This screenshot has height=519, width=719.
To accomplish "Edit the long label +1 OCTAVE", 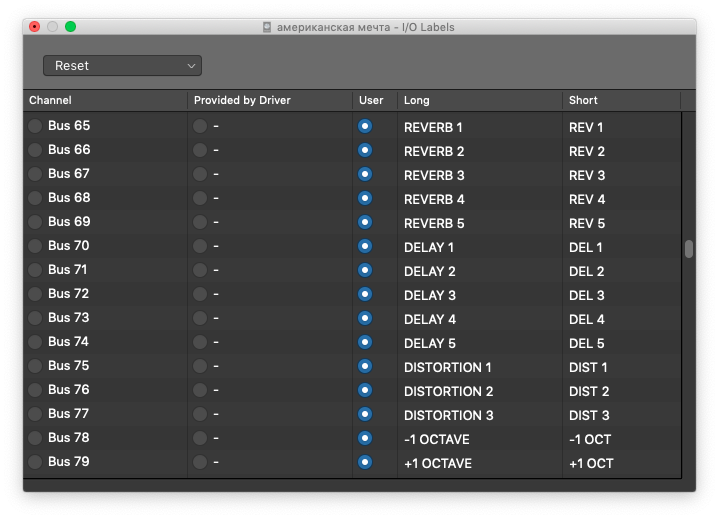I will point(438,463).
